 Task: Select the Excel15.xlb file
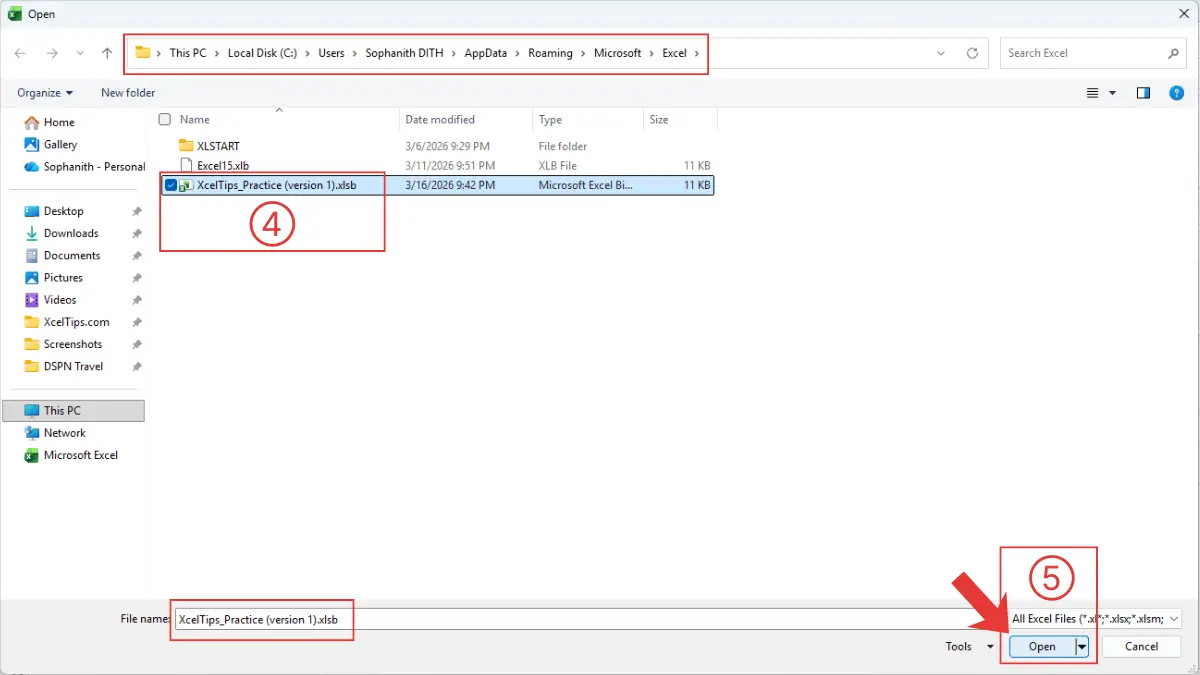(222, 165)
